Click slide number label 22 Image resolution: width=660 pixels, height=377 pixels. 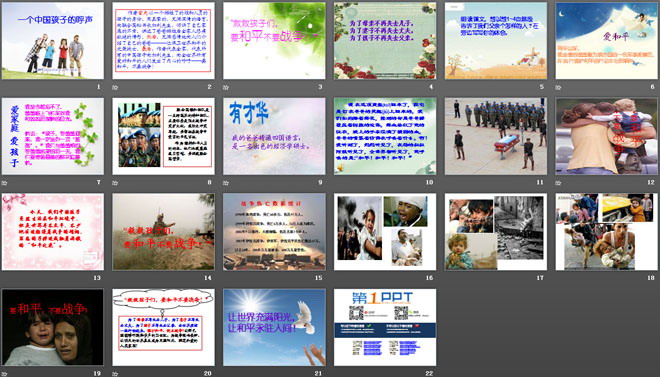coord(429,373)
